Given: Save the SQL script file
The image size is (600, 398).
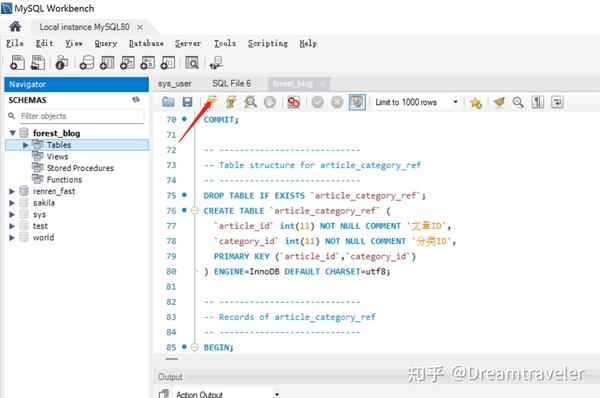Looking at the screenshot, I should click(188, 102).
